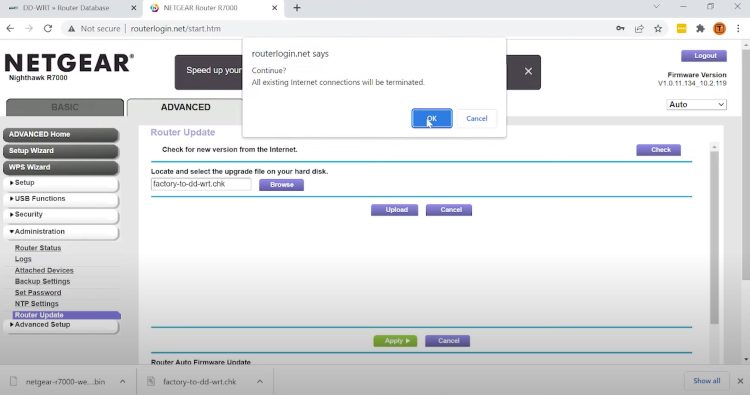This screenshot has width=750, height=395.
Task: Switch to NETGEAR Router R7000 tab
Action: click(x=200, y=8)
